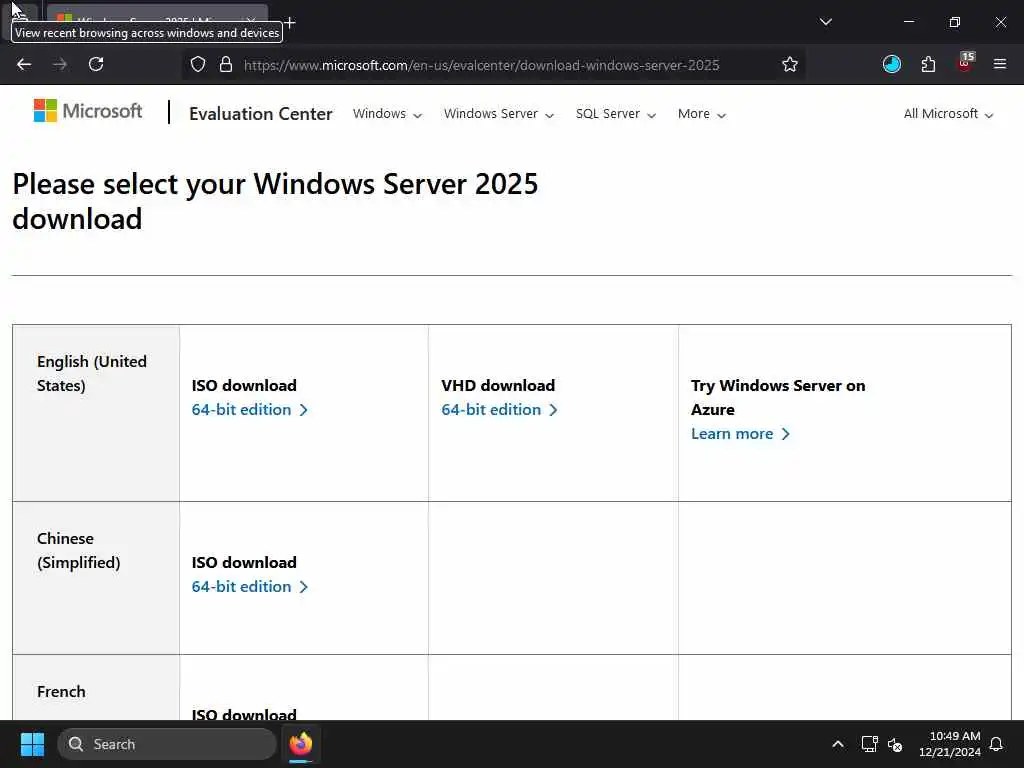The width and height of the screenshot is (1024, 768).
Task: Open Learn more about Azure
Action: click(740, 434)
